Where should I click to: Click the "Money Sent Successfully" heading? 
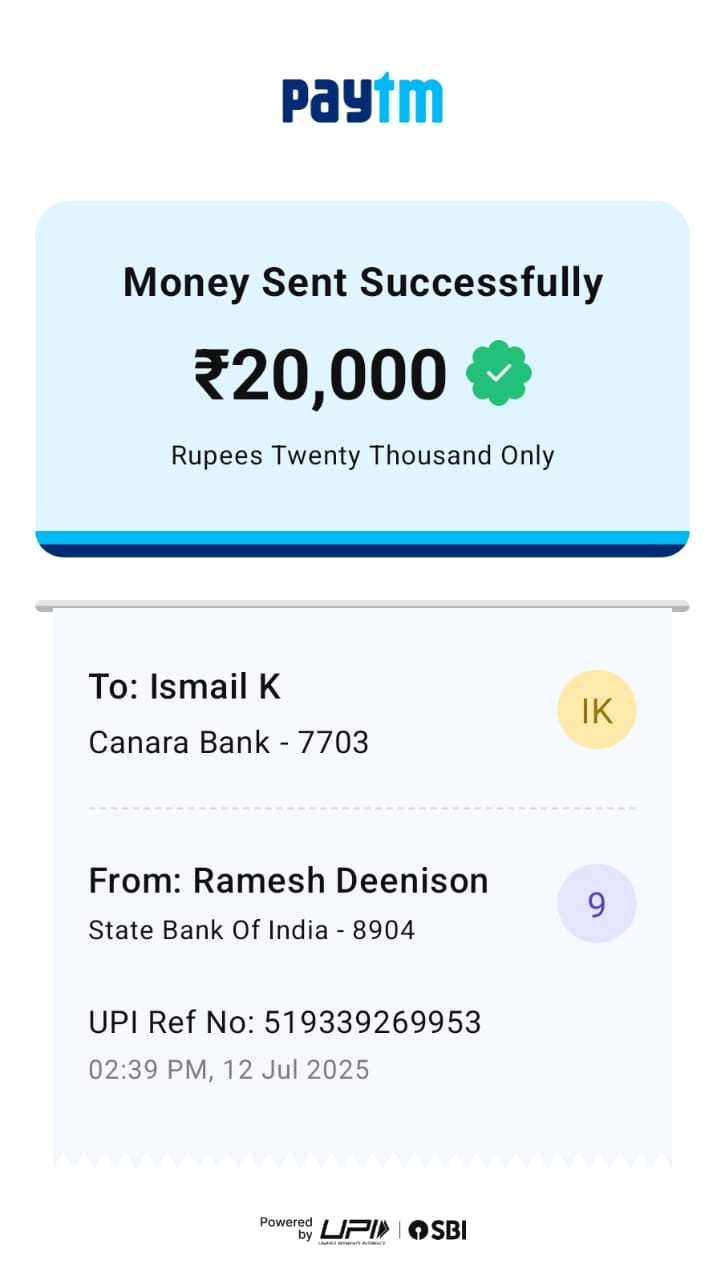[362, 283]
